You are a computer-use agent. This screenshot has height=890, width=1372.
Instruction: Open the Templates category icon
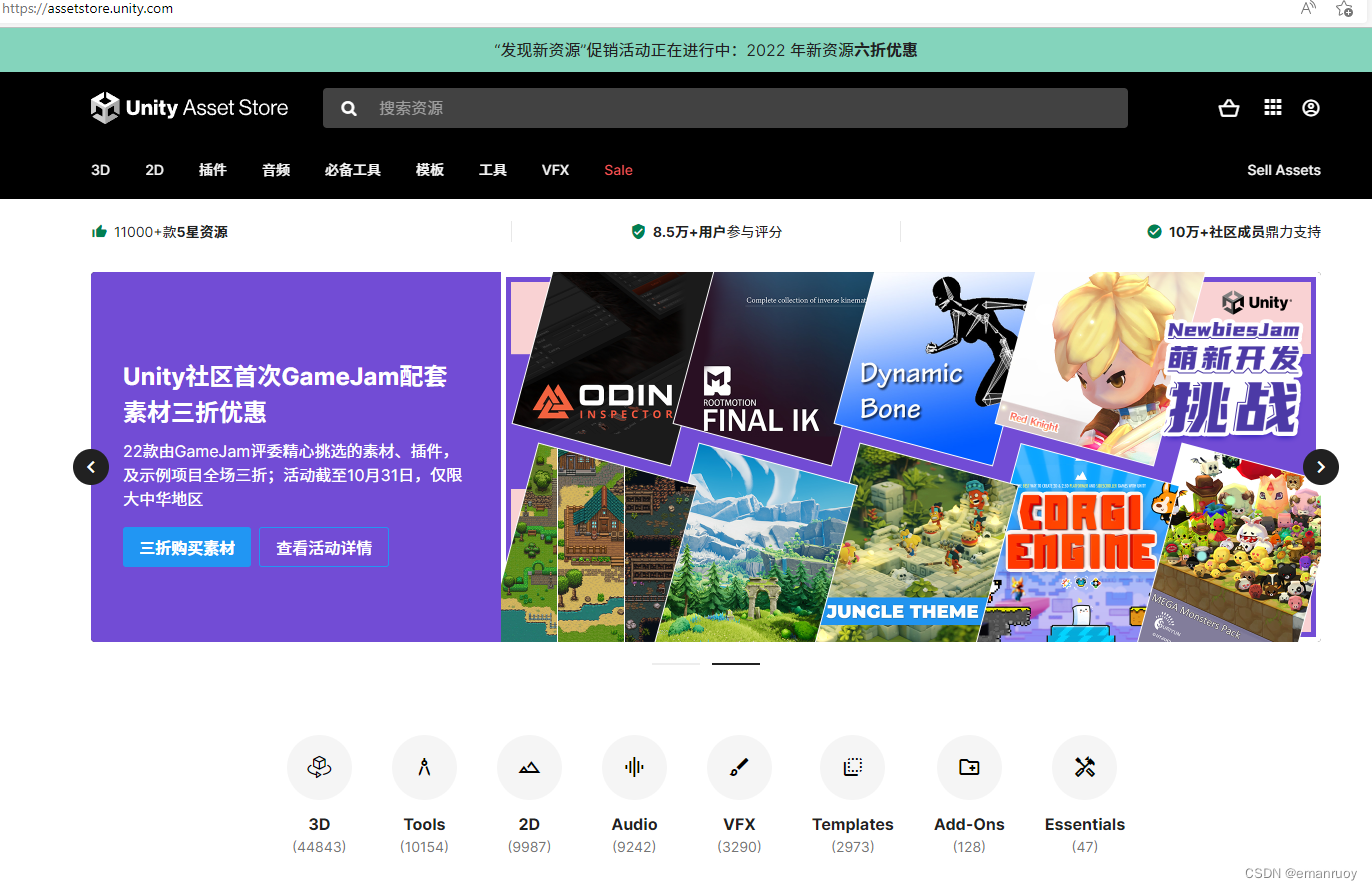[x=852, y=767]
